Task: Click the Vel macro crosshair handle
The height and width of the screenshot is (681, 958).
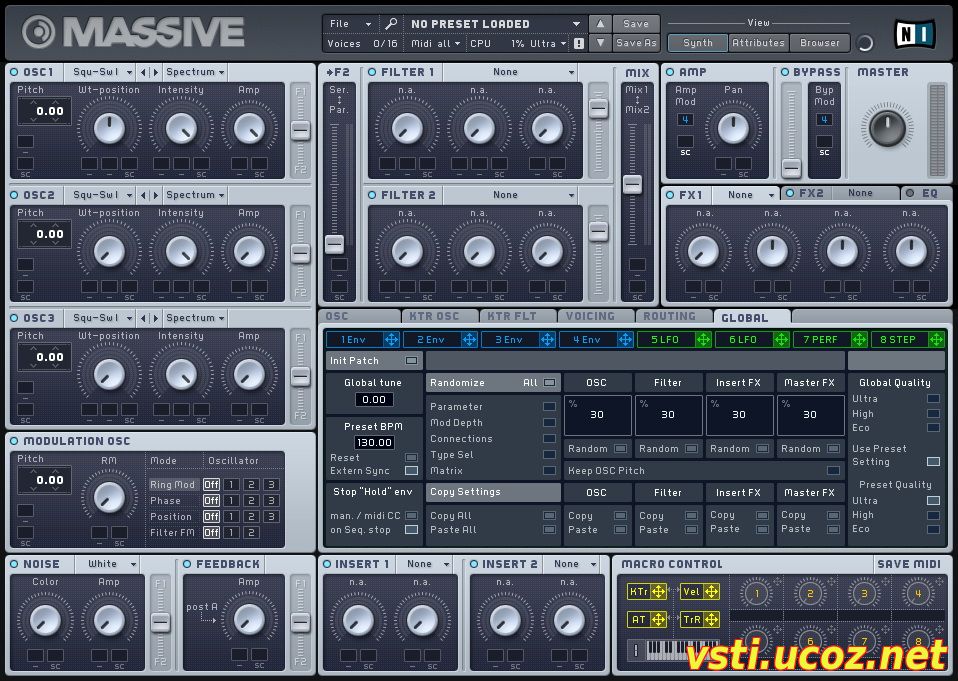Action: pos(711,591)
